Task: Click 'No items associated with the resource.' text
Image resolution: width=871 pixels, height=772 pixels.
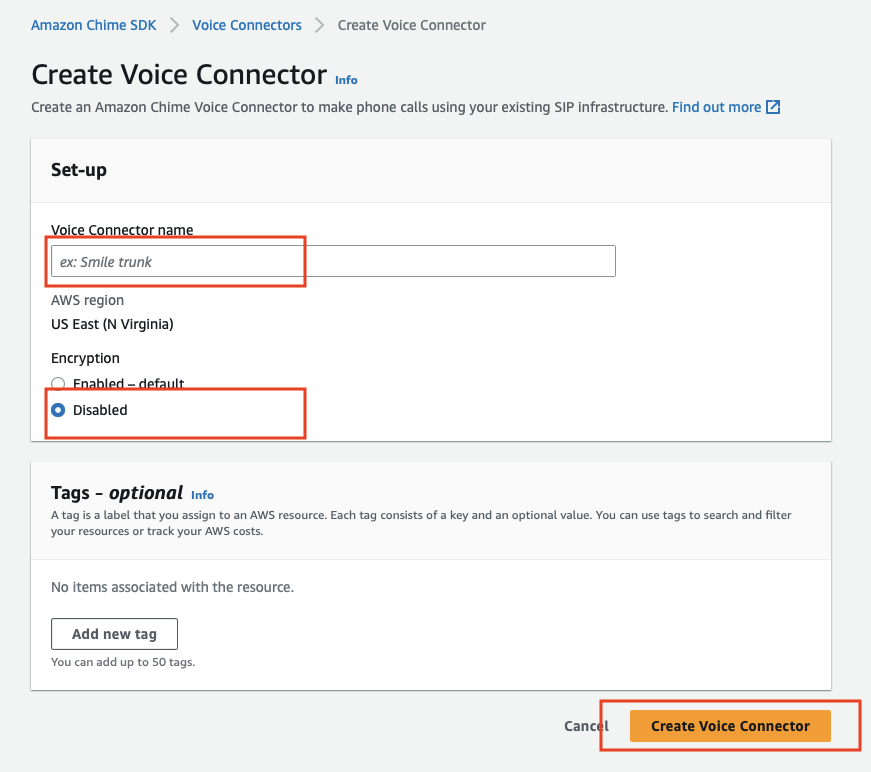Action: tap(172, 587)
